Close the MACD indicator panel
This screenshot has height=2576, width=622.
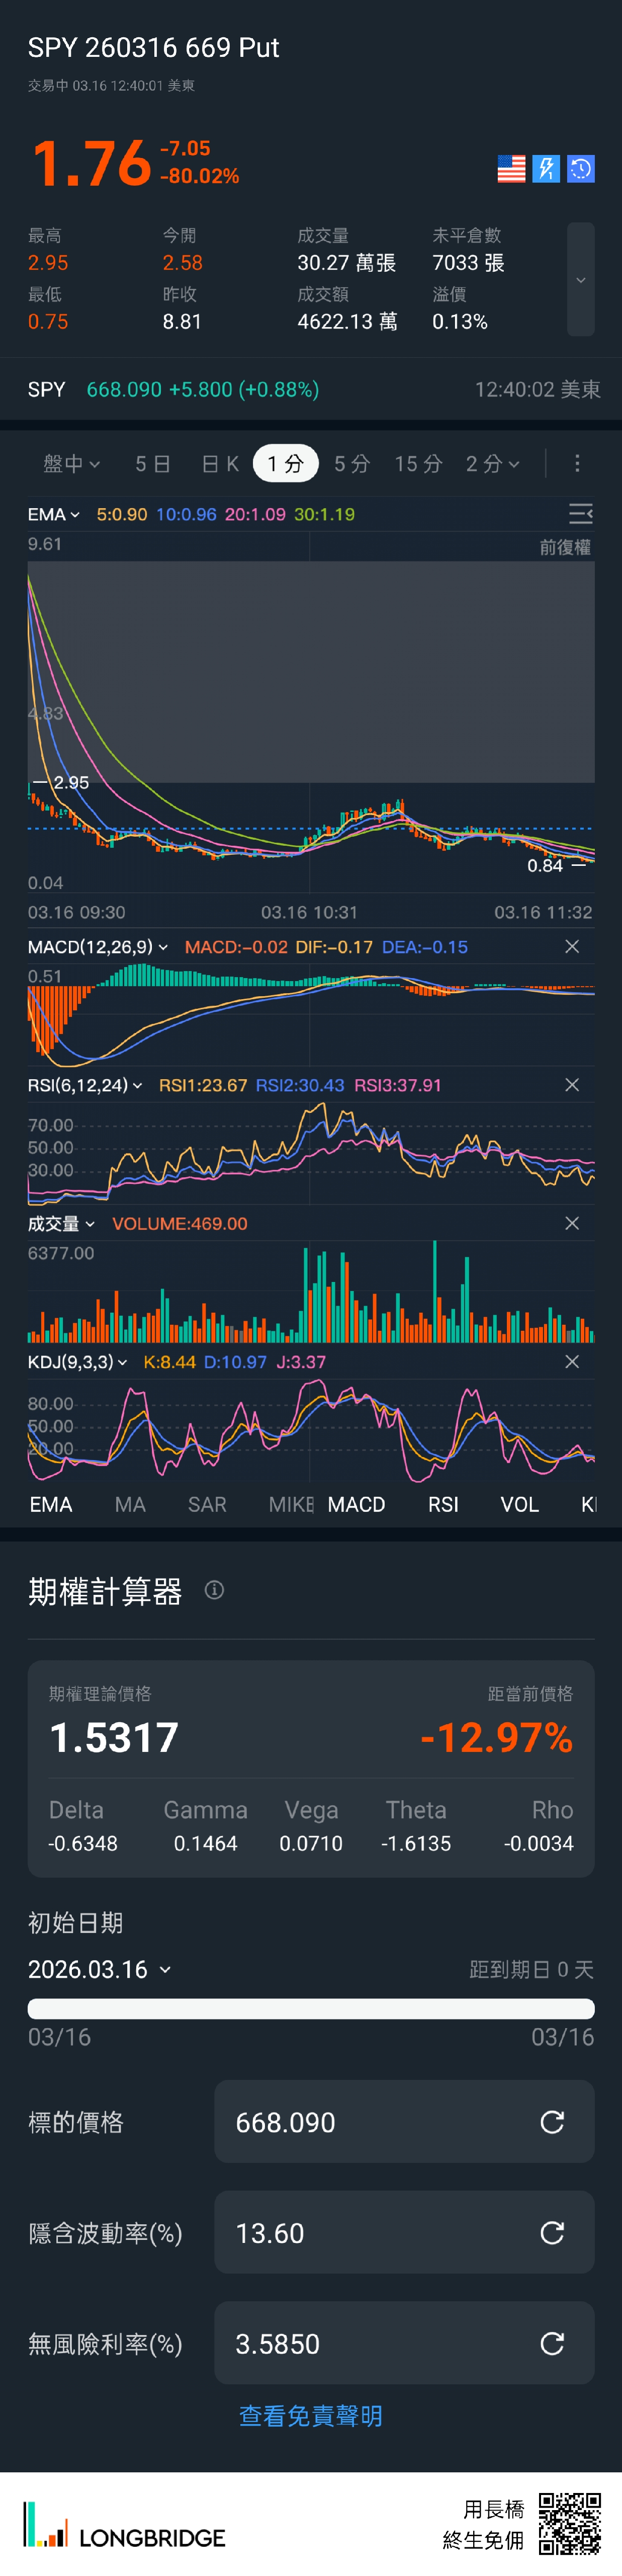coord(572,947)
